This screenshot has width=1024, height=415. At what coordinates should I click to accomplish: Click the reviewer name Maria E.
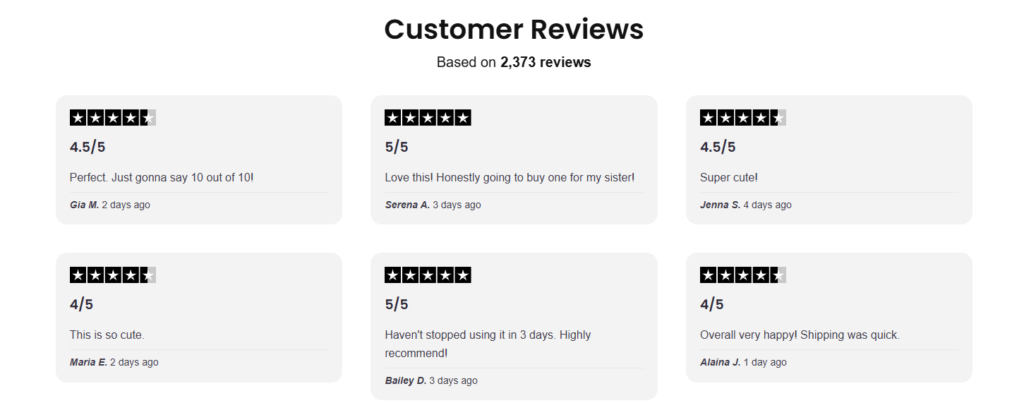(88, 362)
